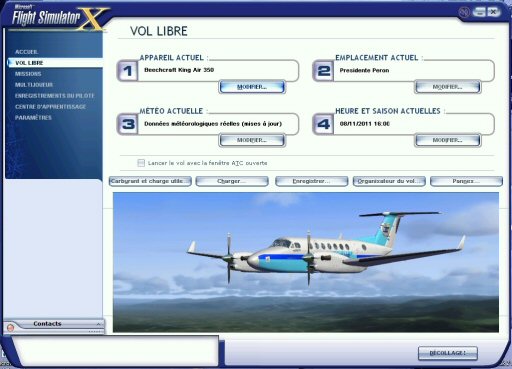The height and width of the screenshot is (369, 512).
Task: Open Modifier for time and season
Action: [448, 140]
